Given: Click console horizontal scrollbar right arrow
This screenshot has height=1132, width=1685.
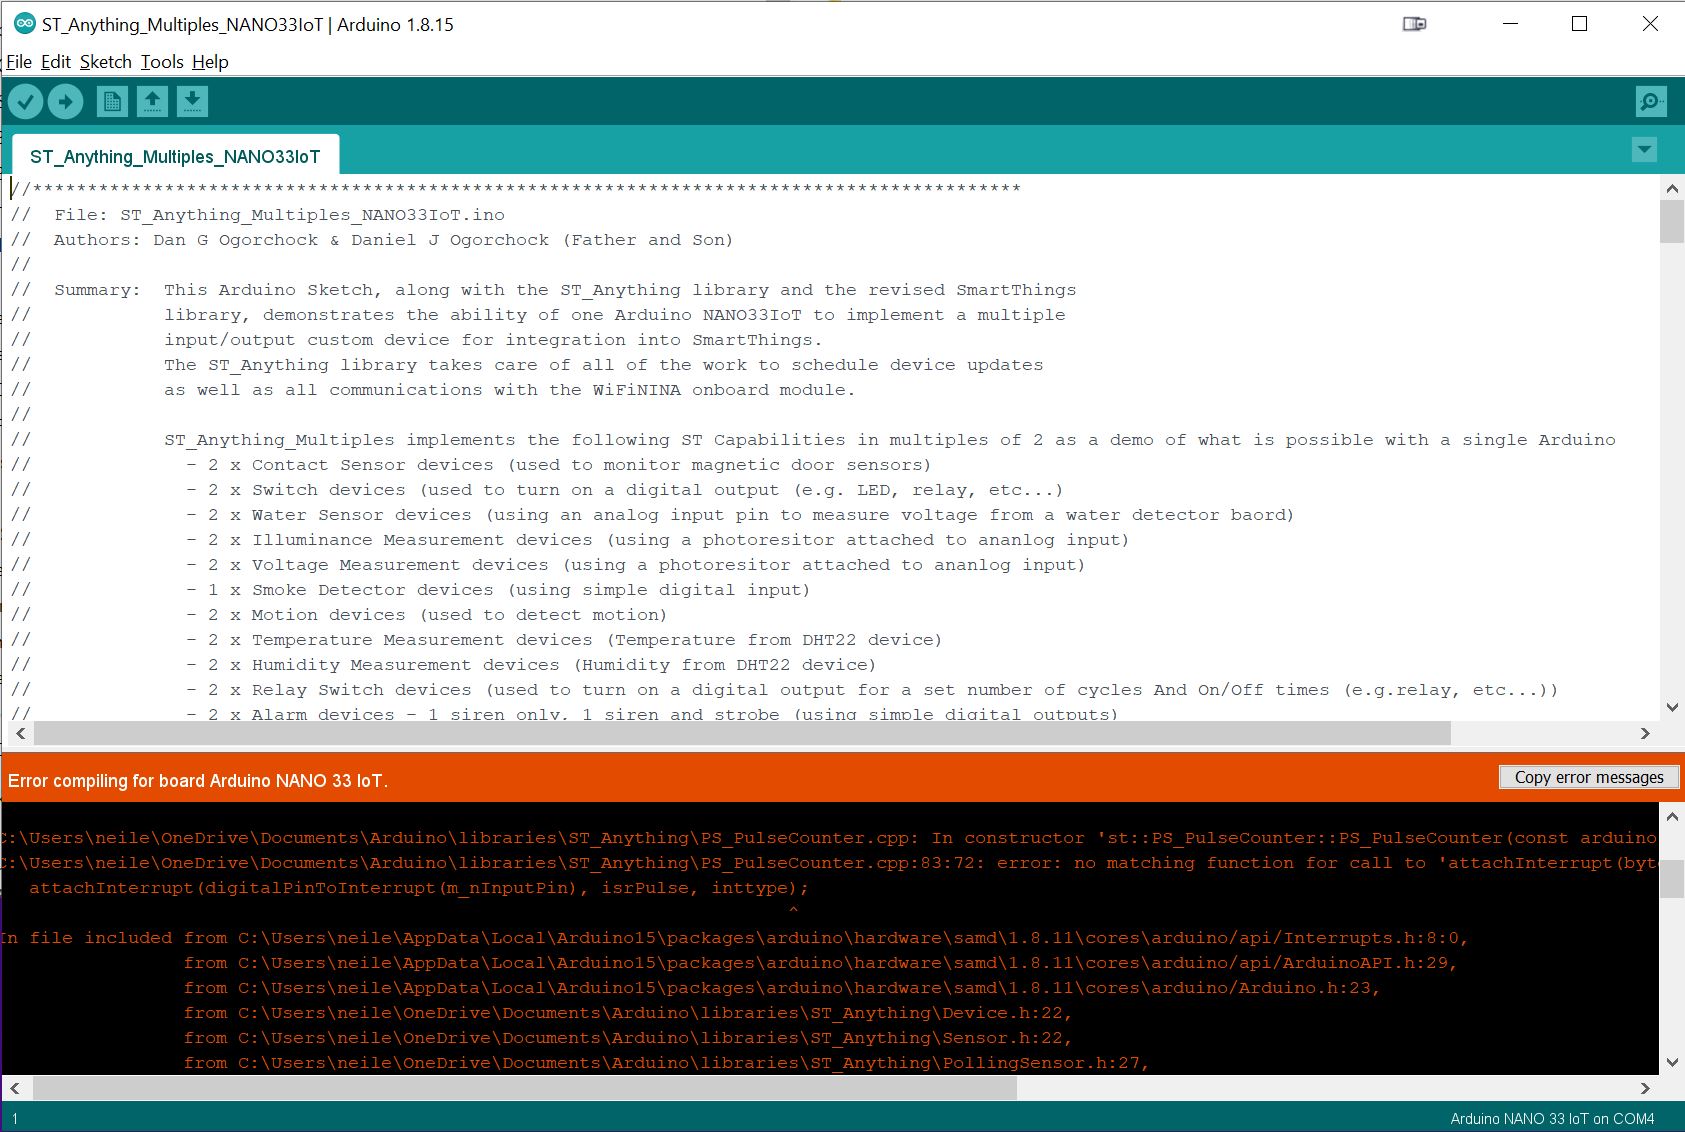Looking at the screenshot, I should point(1646,1088).
